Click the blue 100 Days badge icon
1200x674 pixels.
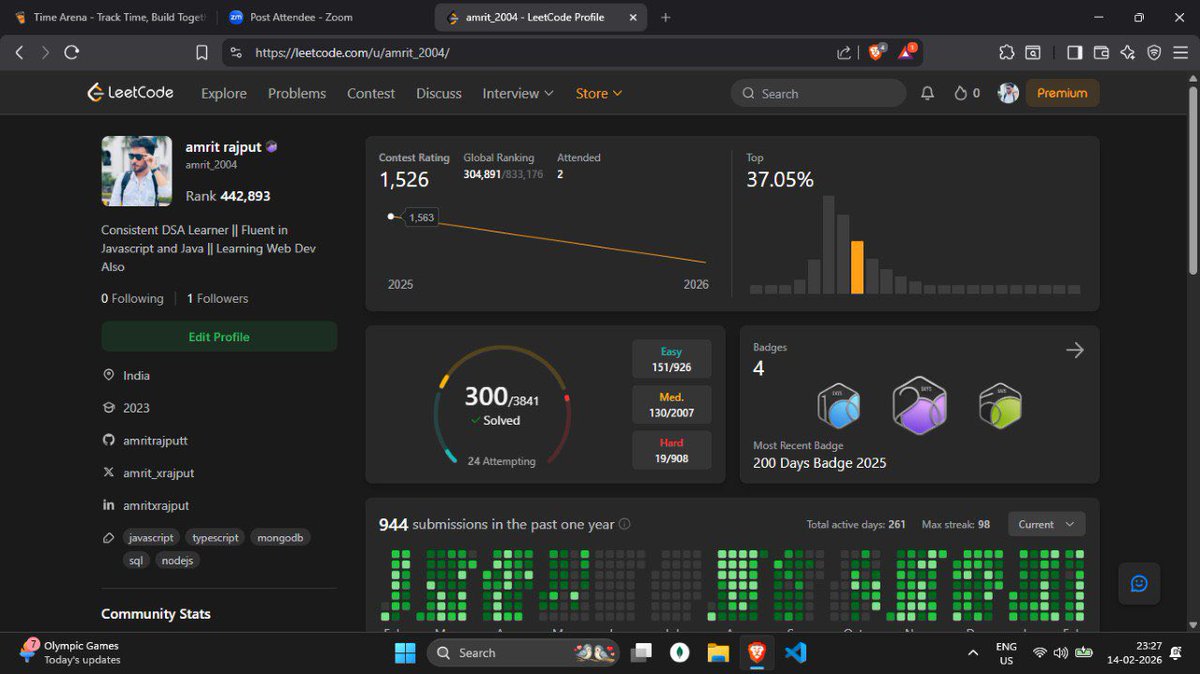coord(839,405)
